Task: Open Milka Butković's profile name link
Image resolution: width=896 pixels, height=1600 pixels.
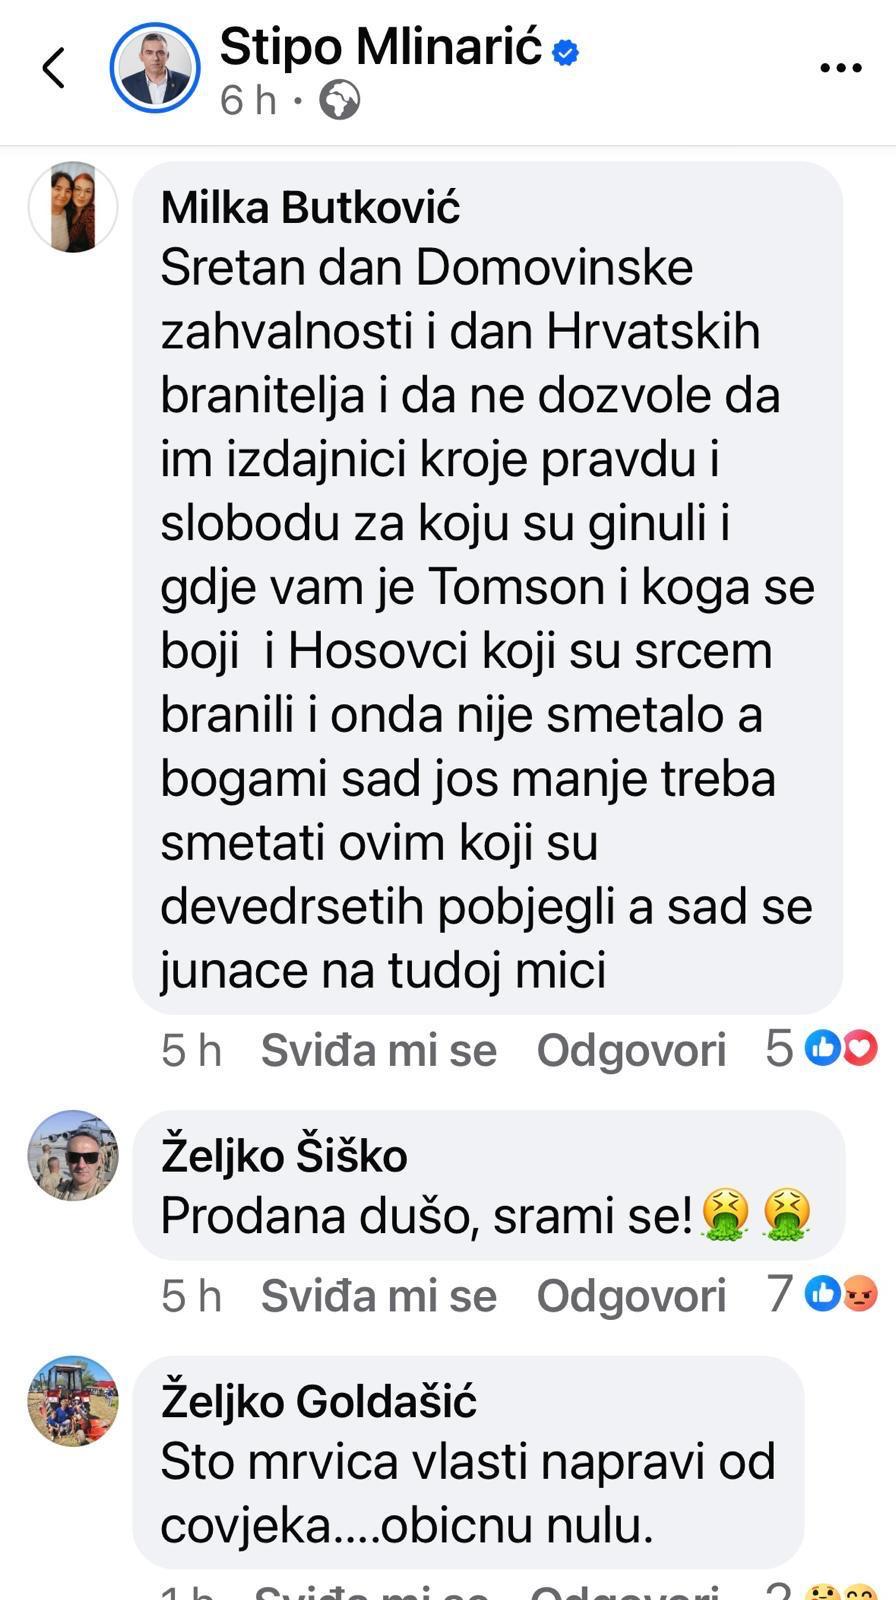Action: point(310,207)
